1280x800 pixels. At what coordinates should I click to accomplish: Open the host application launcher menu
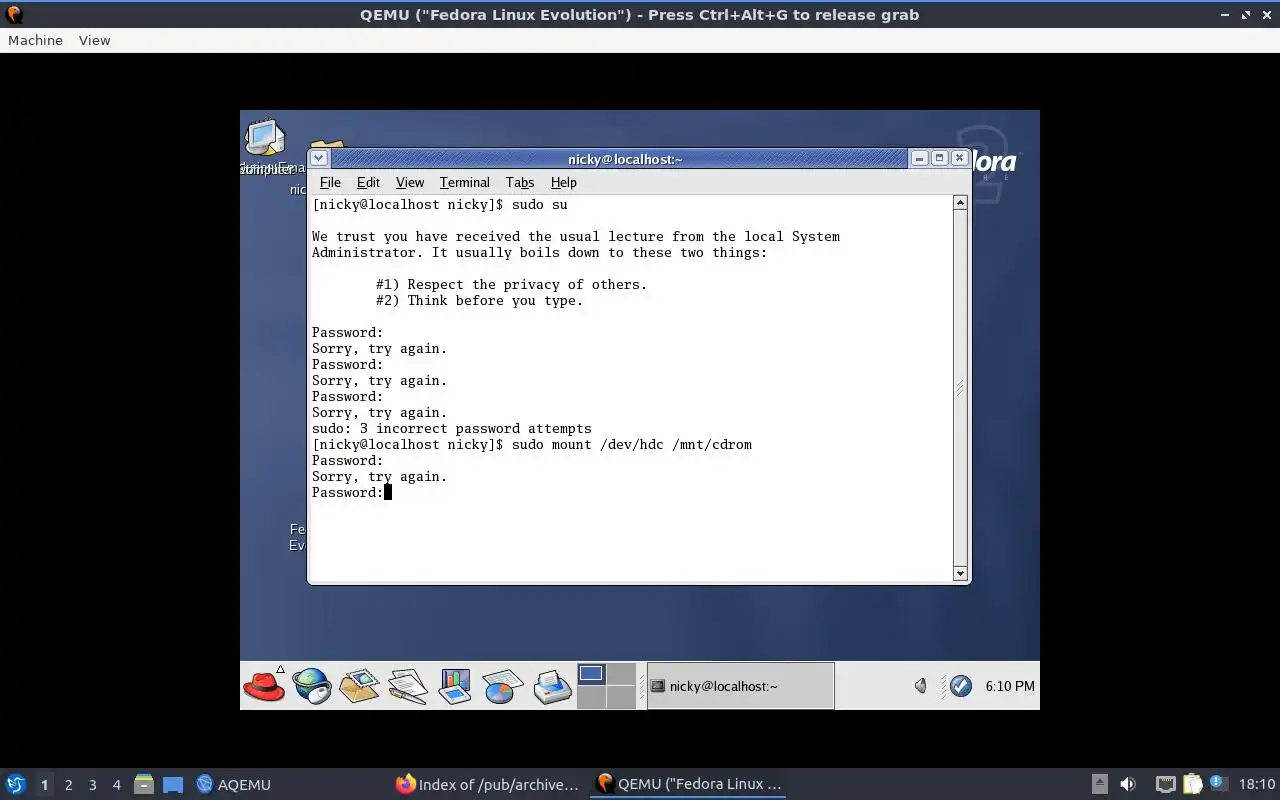pyautogui.click(x=15, y=784)
